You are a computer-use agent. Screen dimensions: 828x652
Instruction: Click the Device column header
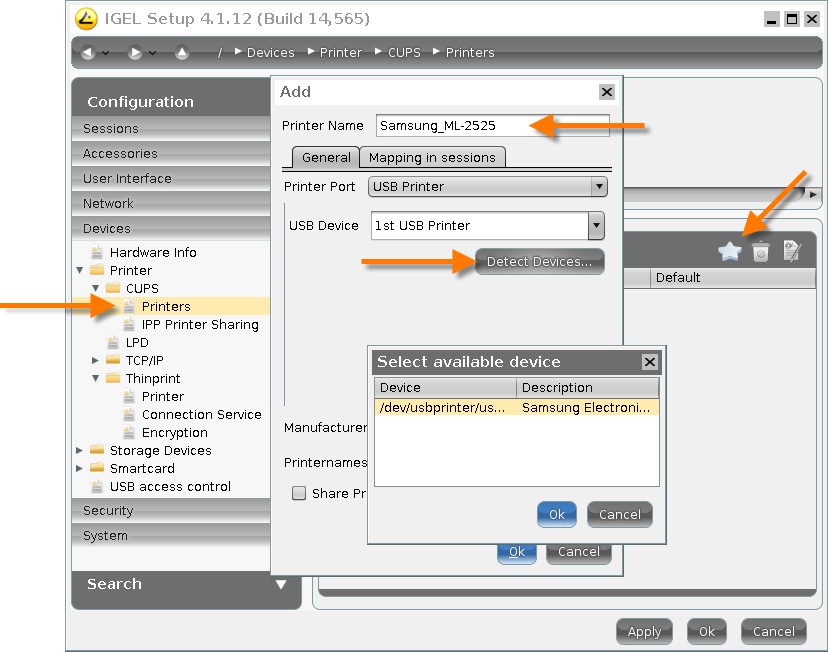pos(445,388)
